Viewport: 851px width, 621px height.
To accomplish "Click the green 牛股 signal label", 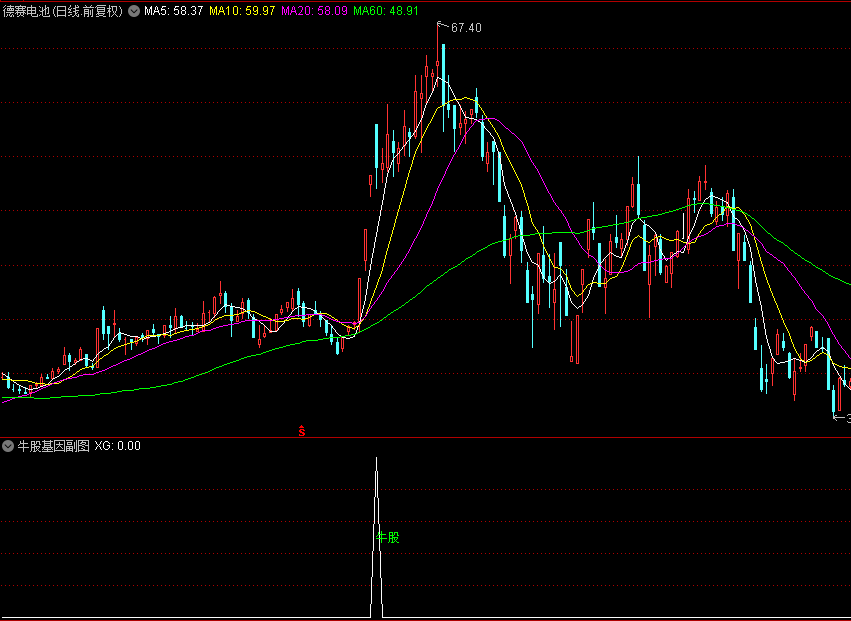I will click(388, 537).
